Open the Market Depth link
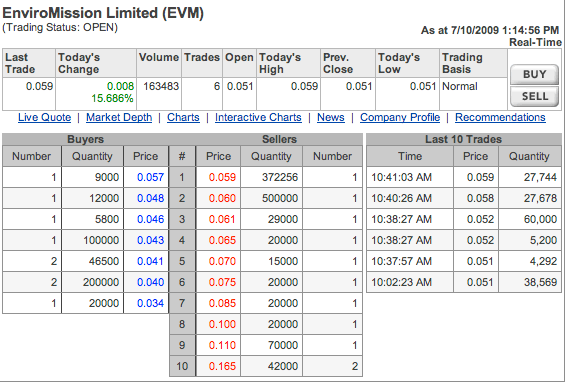Screen dimensions: 565x383 [x=119, y=117]
